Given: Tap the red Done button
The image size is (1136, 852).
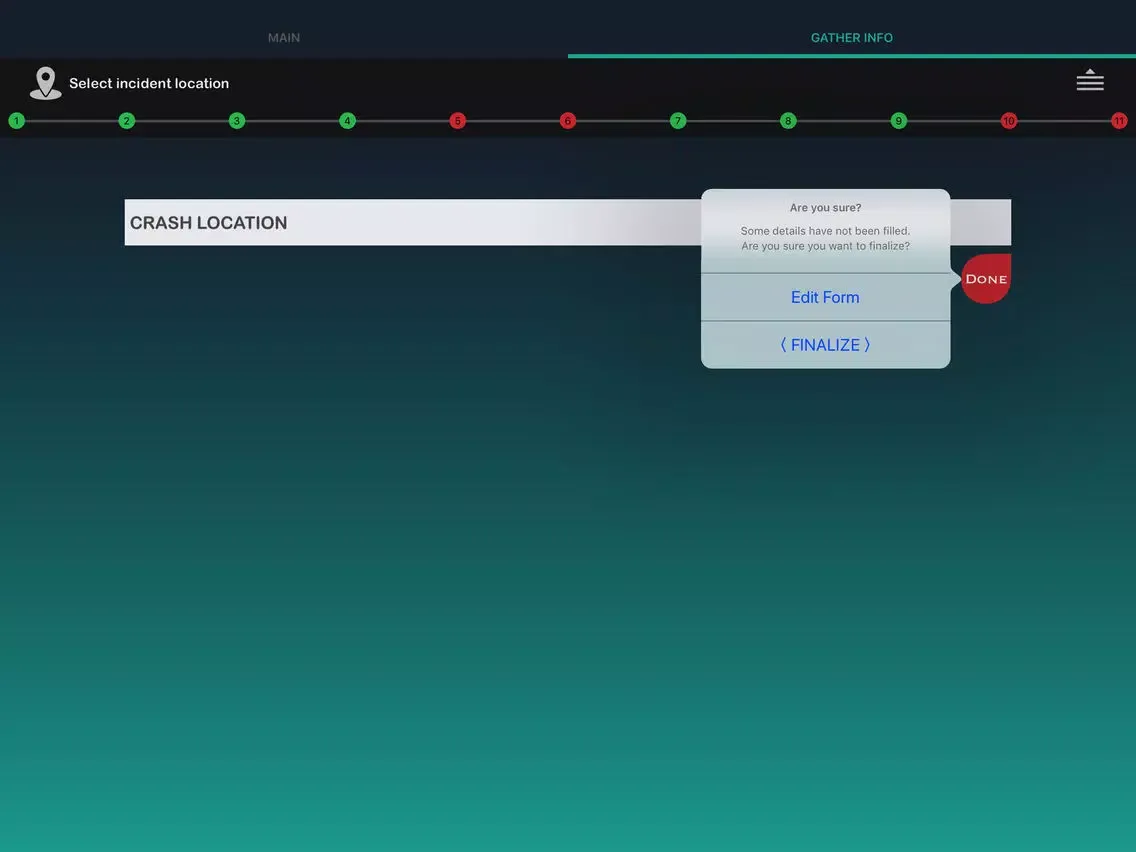Looking at the screenshot, I should coord(986,279).
